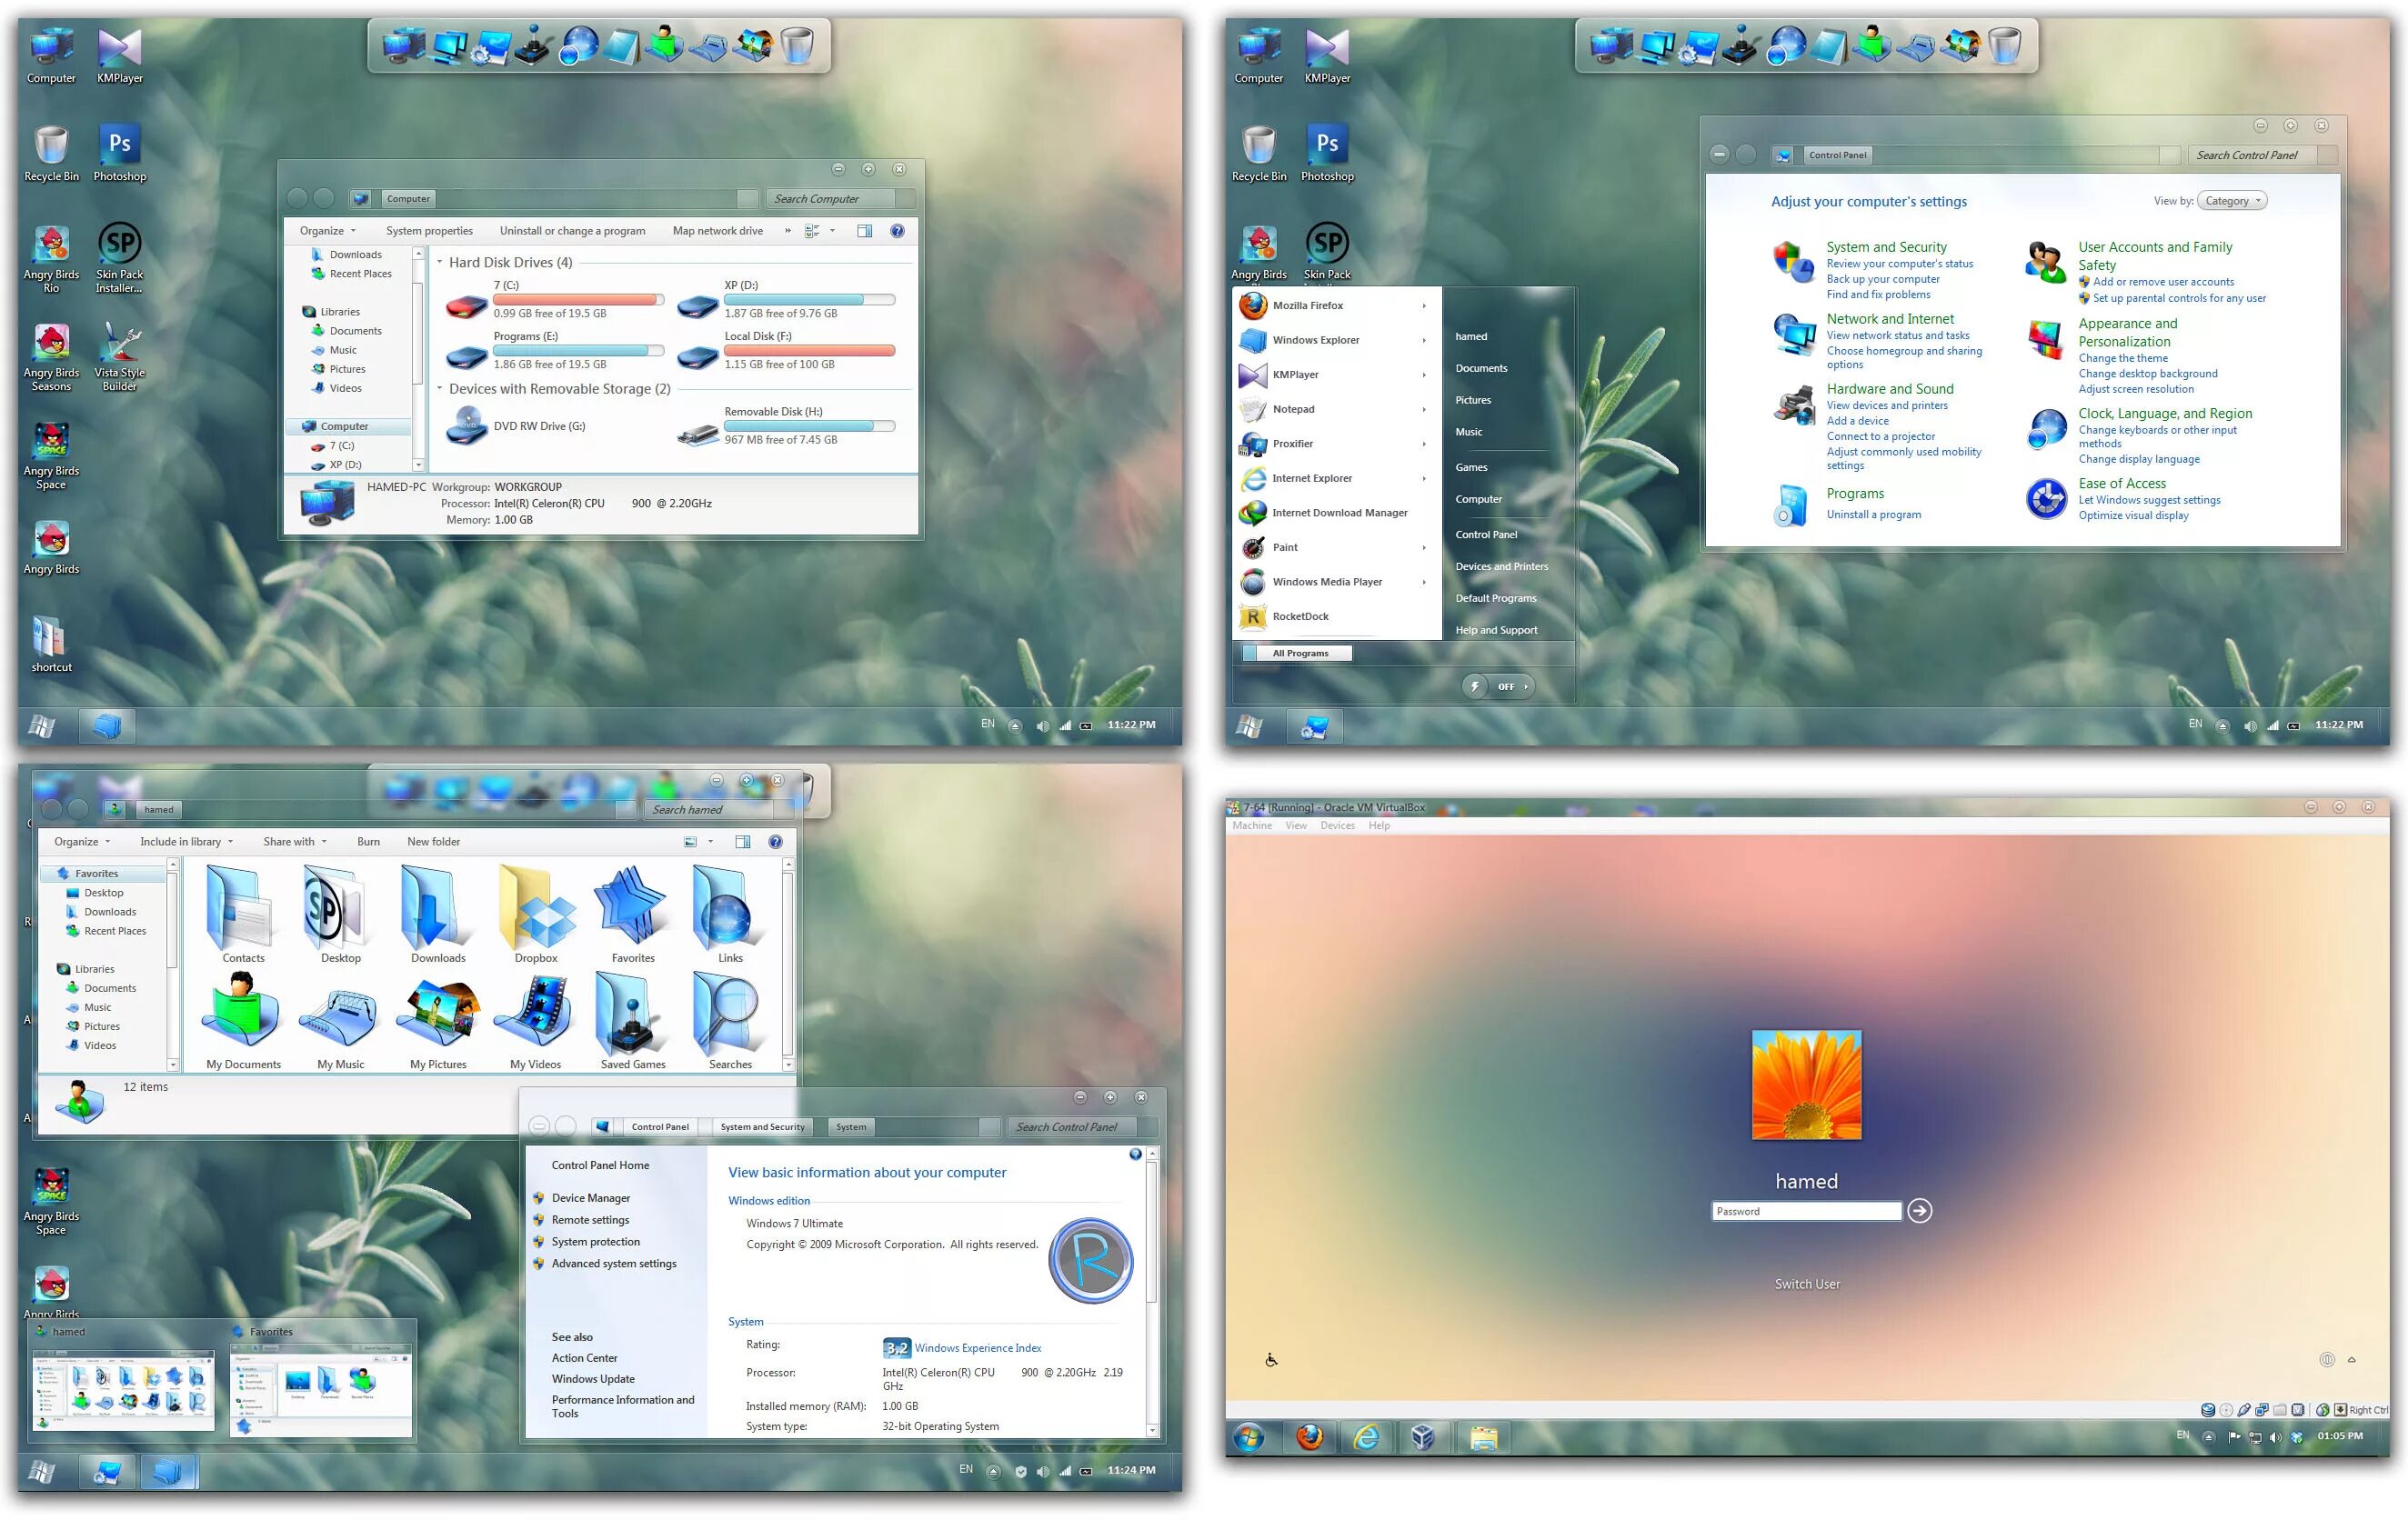
Task: Click the Windows Update link
Action: 592,1378
